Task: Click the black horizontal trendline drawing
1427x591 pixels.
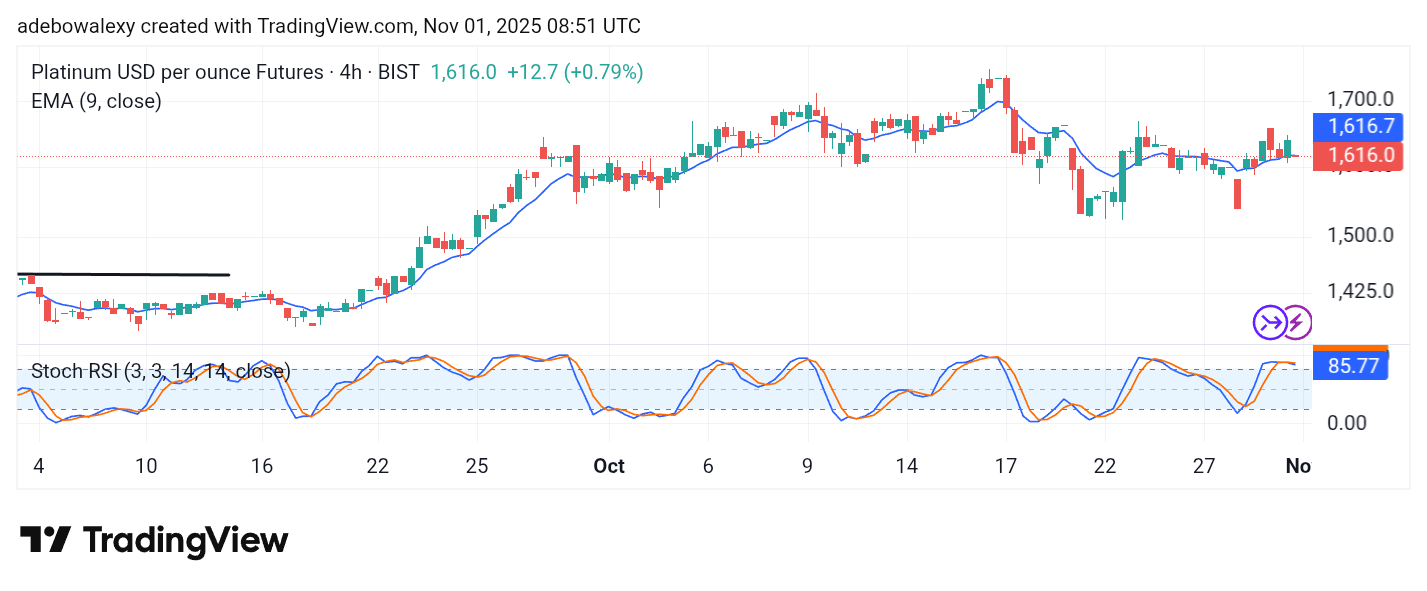Action: click(x=125, y=273)
